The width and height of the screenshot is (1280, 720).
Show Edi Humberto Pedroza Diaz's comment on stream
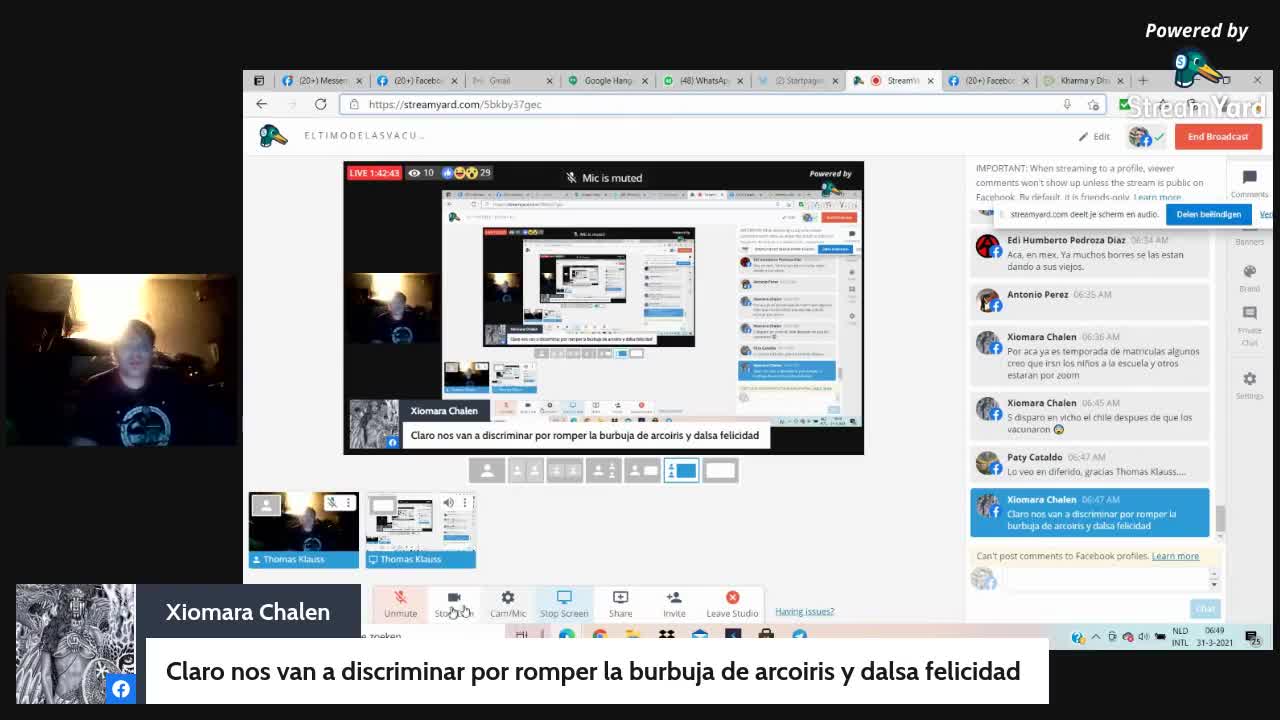(1090, 254)
